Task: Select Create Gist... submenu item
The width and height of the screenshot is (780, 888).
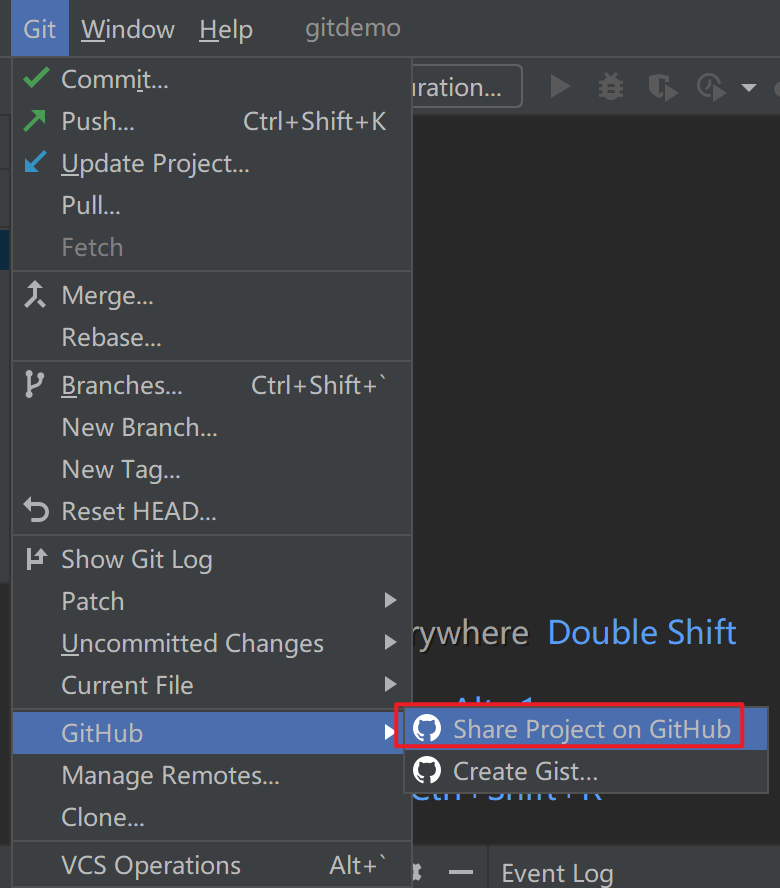Action: [x=586, y=771]
